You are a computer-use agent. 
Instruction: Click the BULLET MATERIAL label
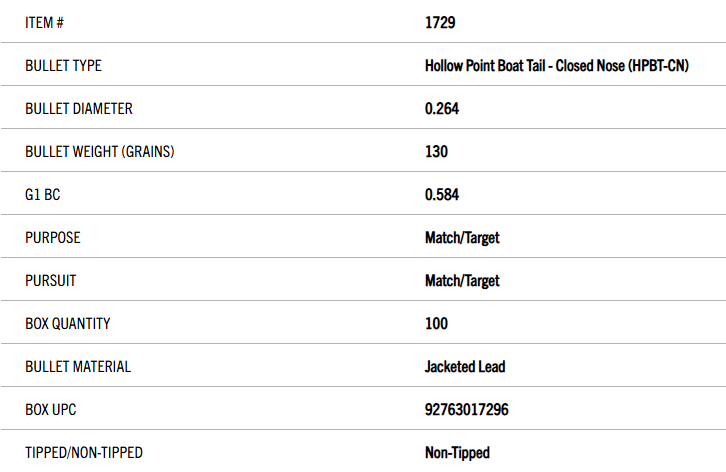(78, 367)
